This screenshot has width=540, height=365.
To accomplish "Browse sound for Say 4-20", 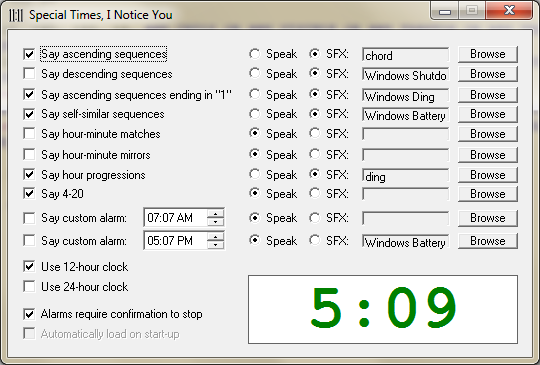I will click(488, 194).
